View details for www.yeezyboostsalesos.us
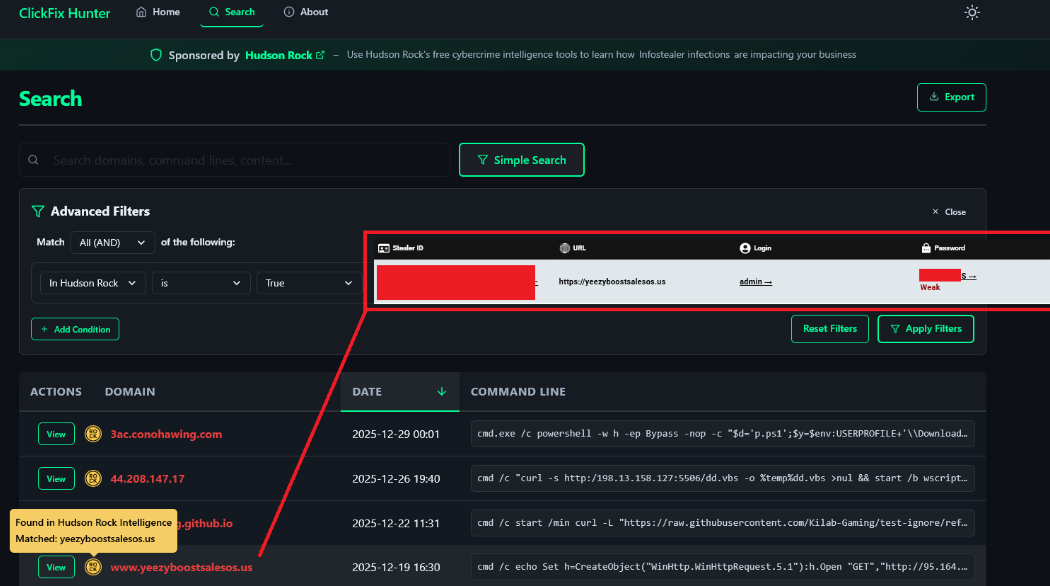The image size is (1050, 586). (x=56, y=567)
